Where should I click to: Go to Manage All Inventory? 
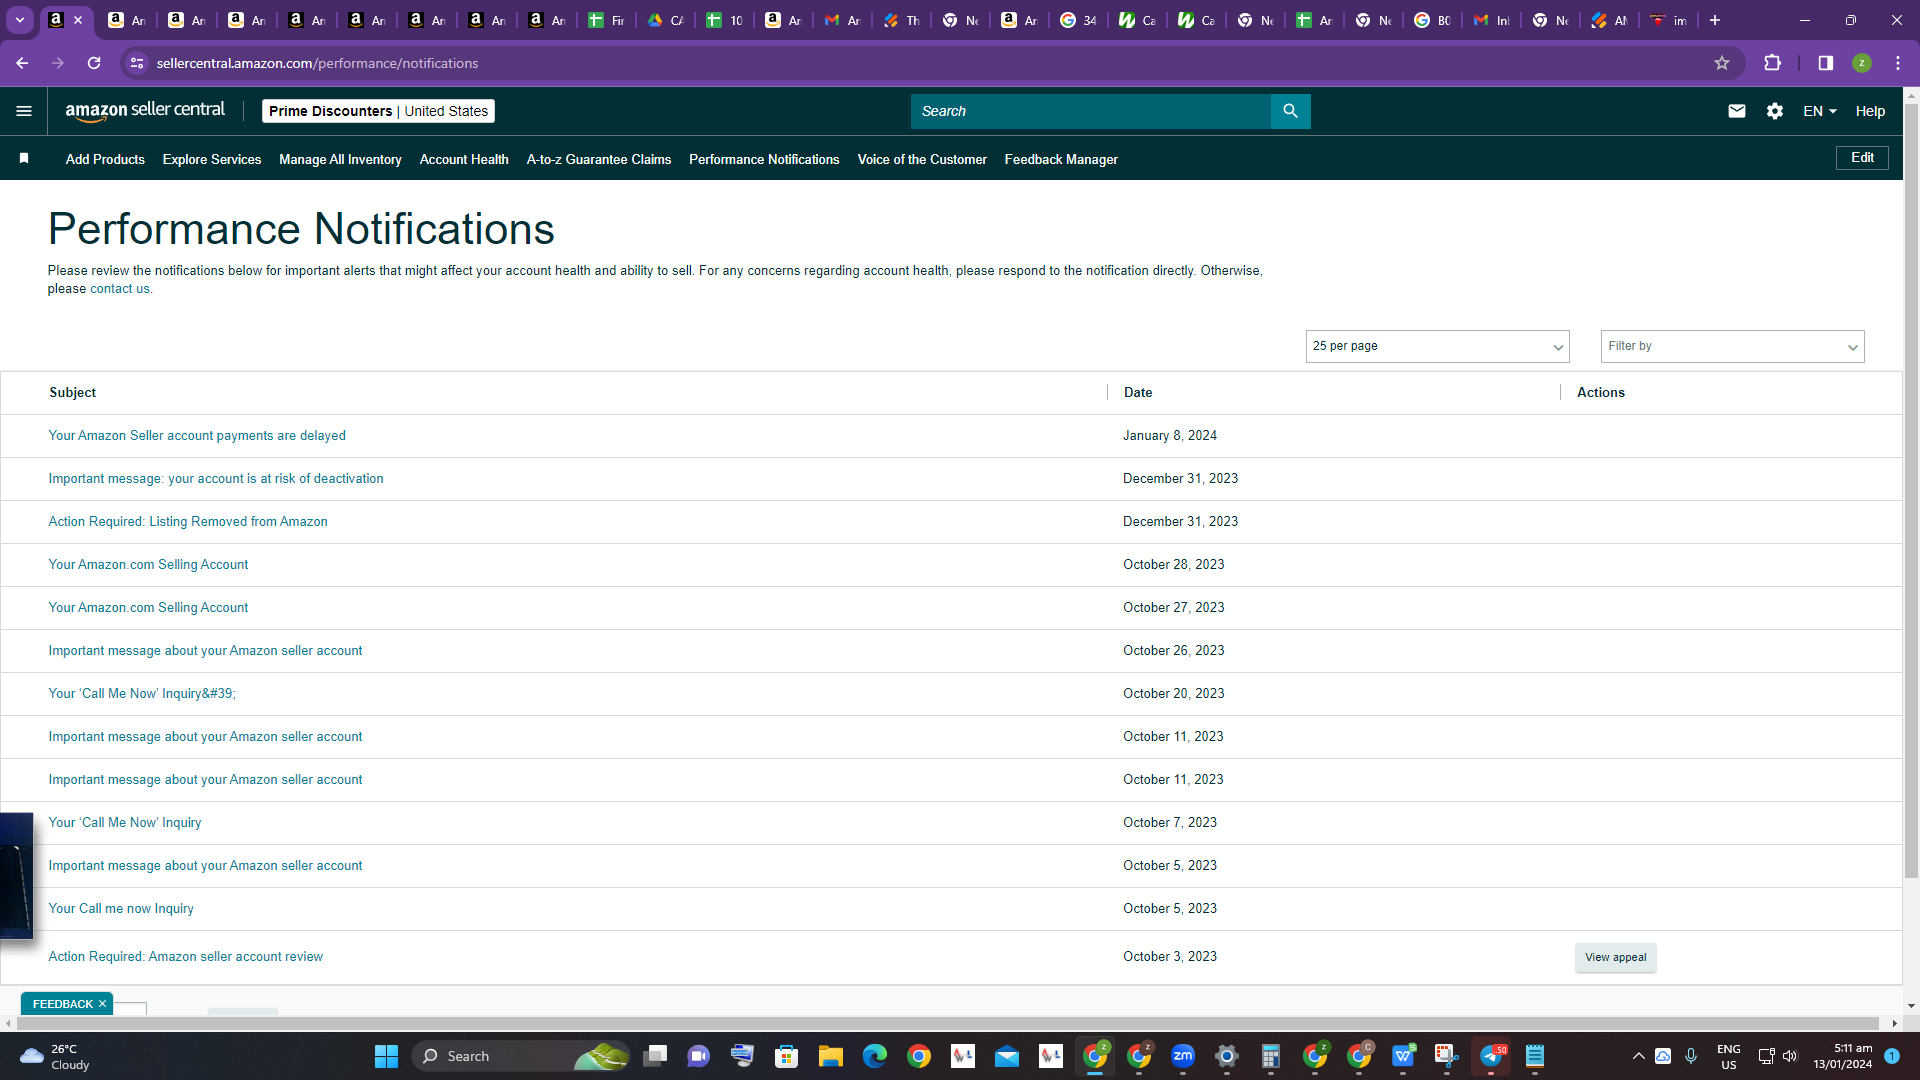click(340, 159)
